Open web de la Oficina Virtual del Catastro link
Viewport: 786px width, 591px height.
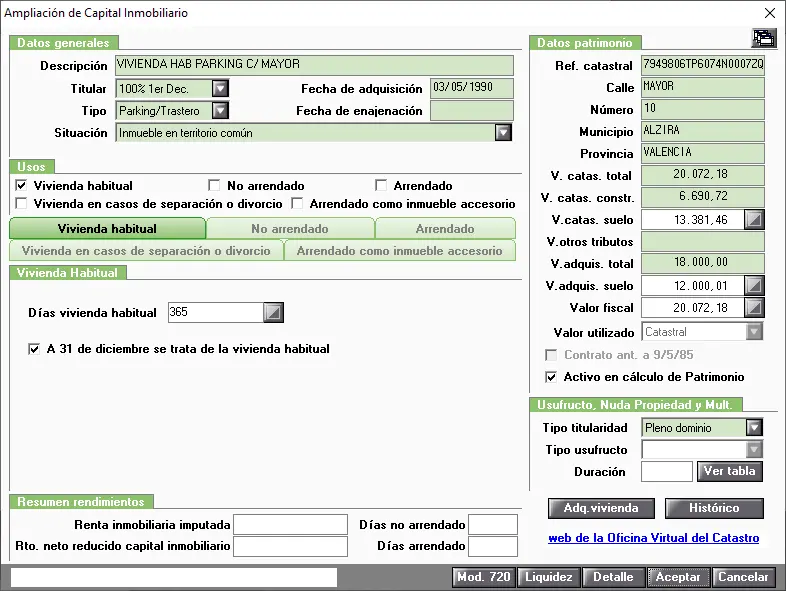point(654,538)
